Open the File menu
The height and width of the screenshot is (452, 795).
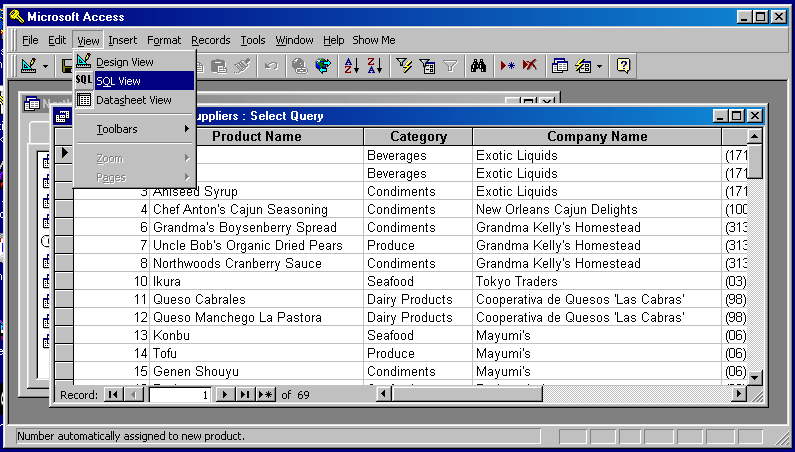(30, 40)
